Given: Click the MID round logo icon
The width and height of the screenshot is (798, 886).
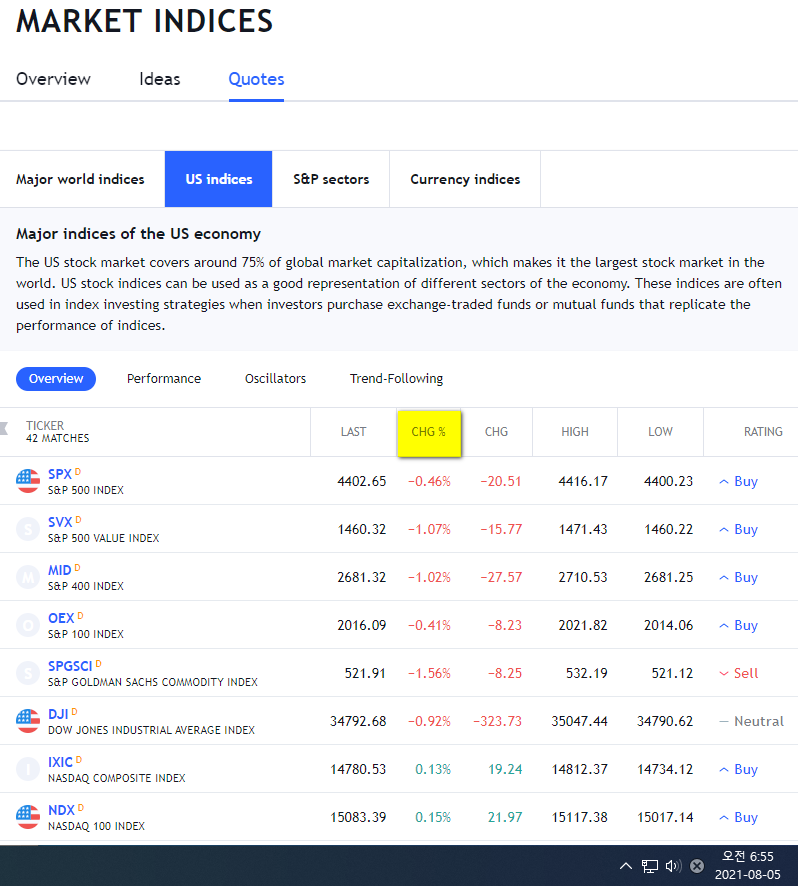Looking at the screenshot, I should [x=28, y=577].
